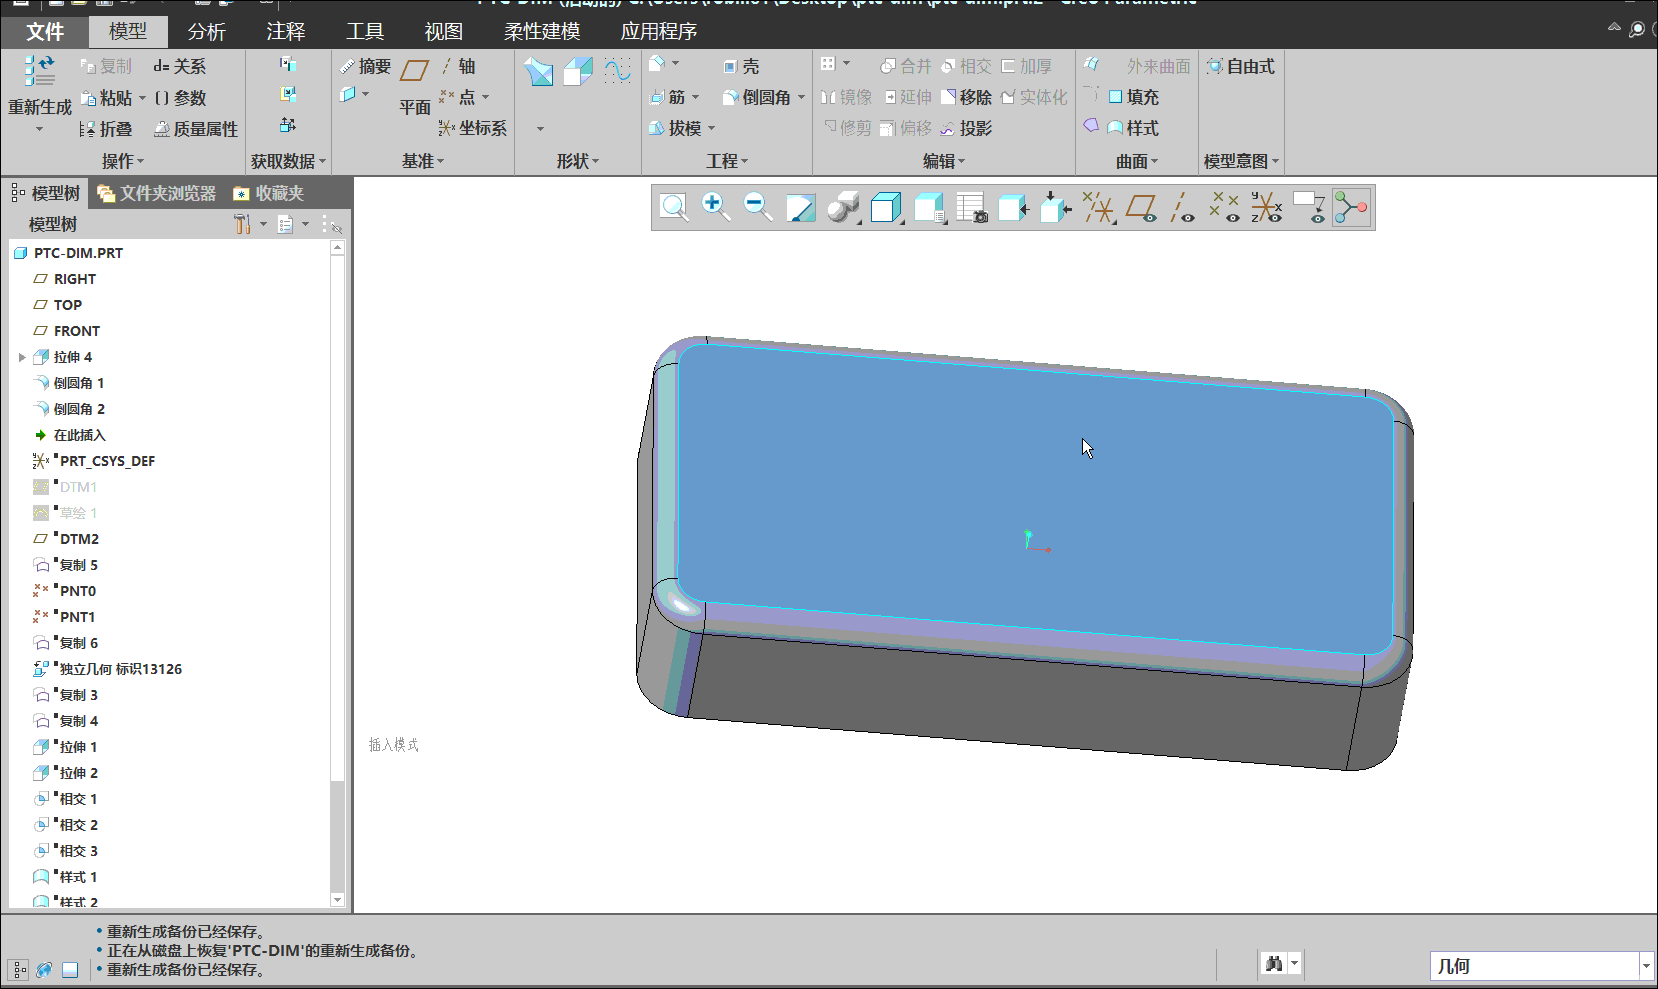Click the model tree scrollbar down arrow
1658x989 pixels.
[x=338, y=900]
